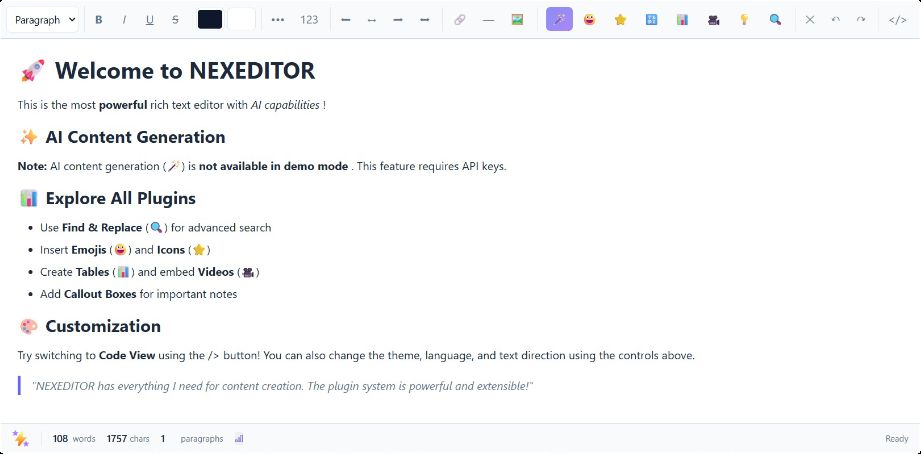Open the AI magic wand generator
The width and height of the screenshot is (921, 454).
point(559,19)
